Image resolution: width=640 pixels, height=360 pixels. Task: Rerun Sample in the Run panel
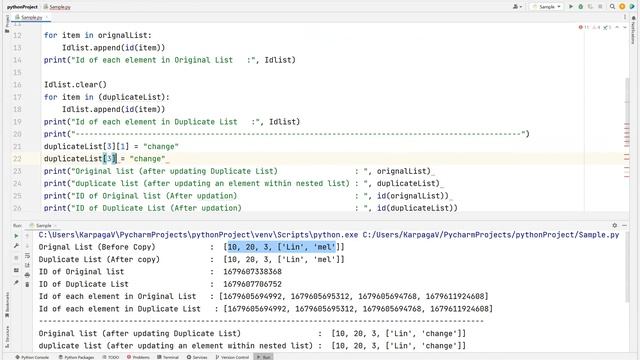(16, 236)
